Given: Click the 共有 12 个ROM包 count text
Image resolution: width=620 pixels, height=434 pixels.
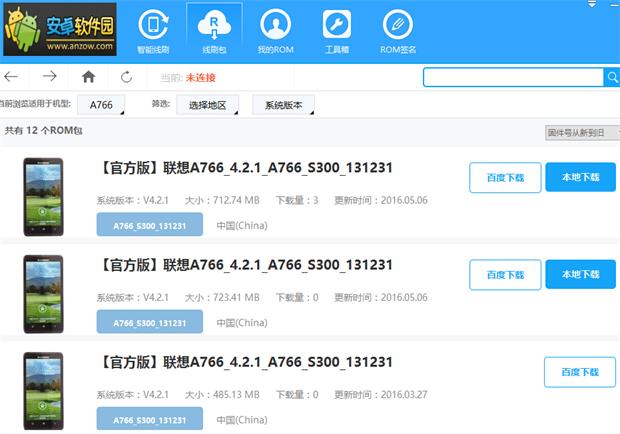Looking at the screenshot, I should 43,130.
